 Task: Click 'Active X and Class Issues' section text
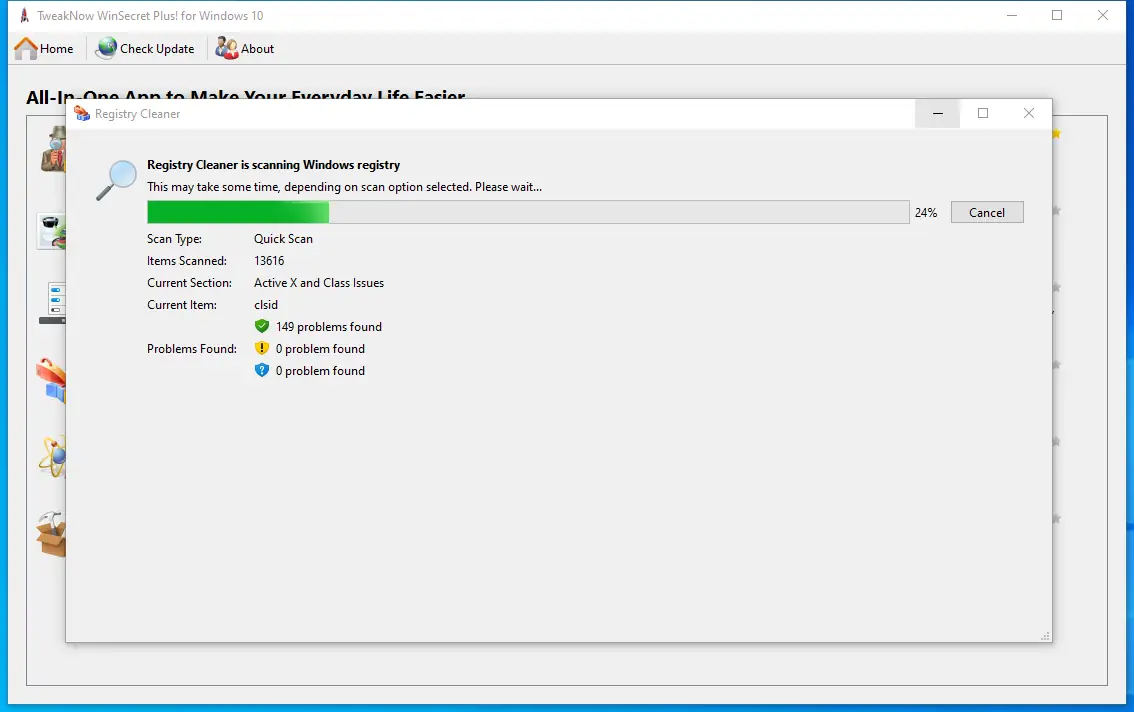coord(319,283)
